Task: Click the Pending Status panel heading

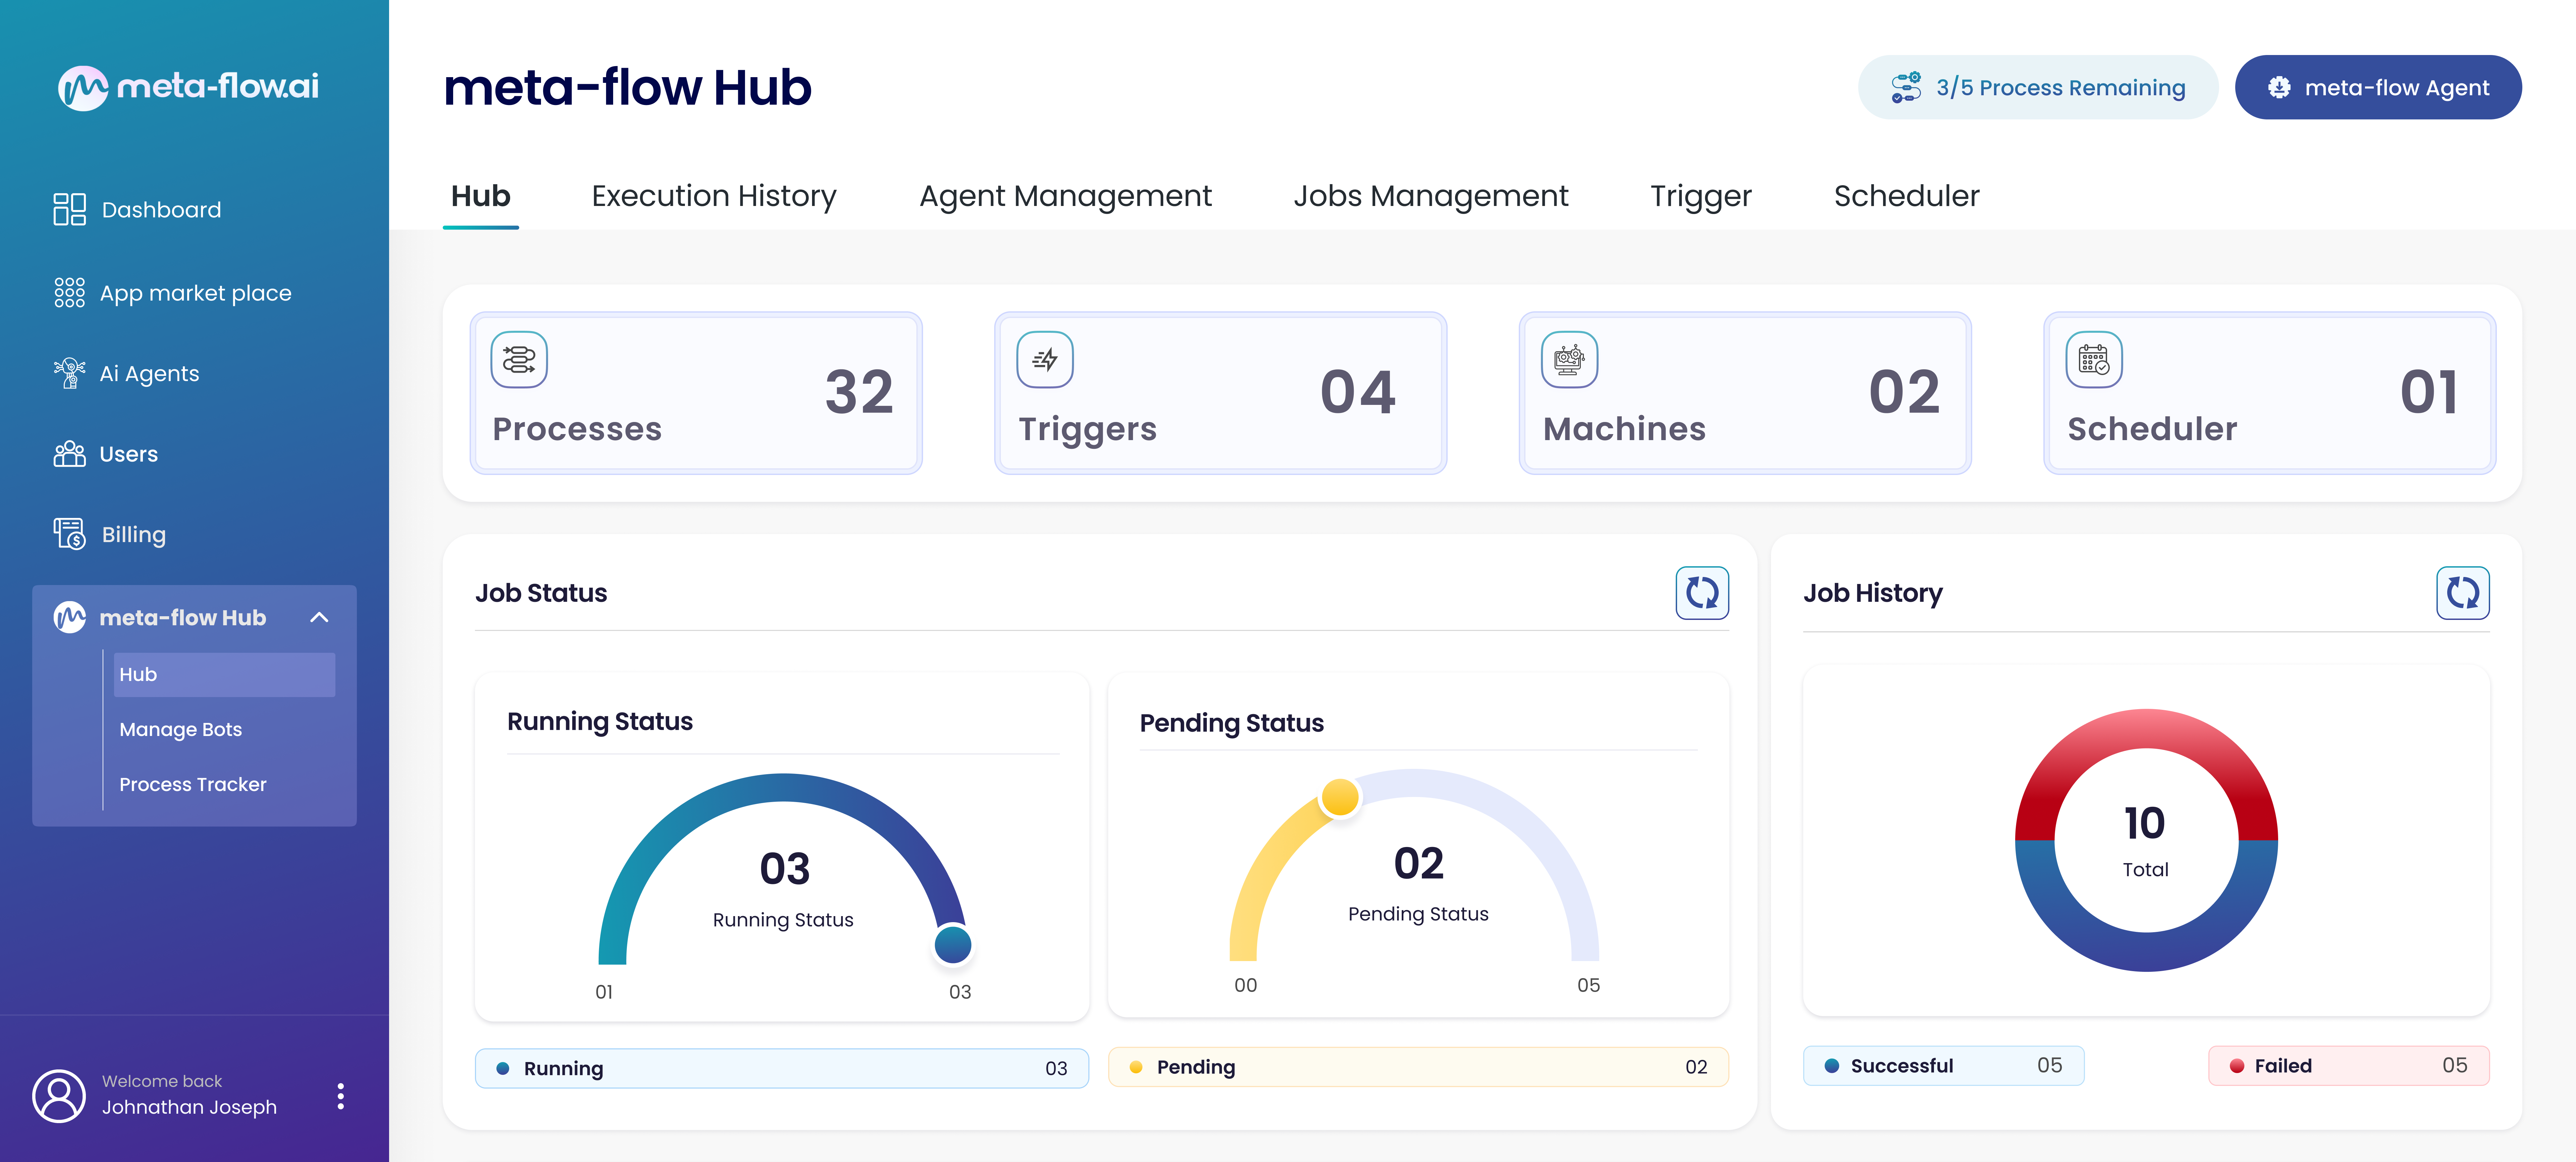Action: pos(1232,723)
